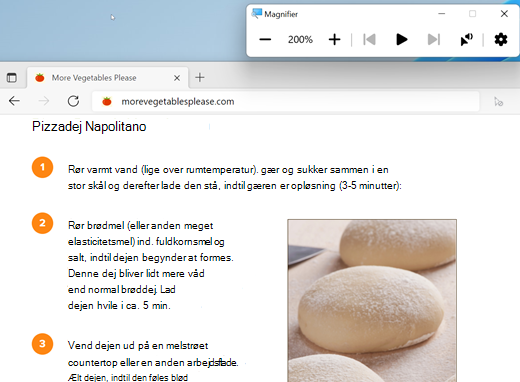The height and width of the screenshot is (382, 520).
Task: Close the More Vegetables Please tab
Action: pyautogui.click(x=177, y=78)
